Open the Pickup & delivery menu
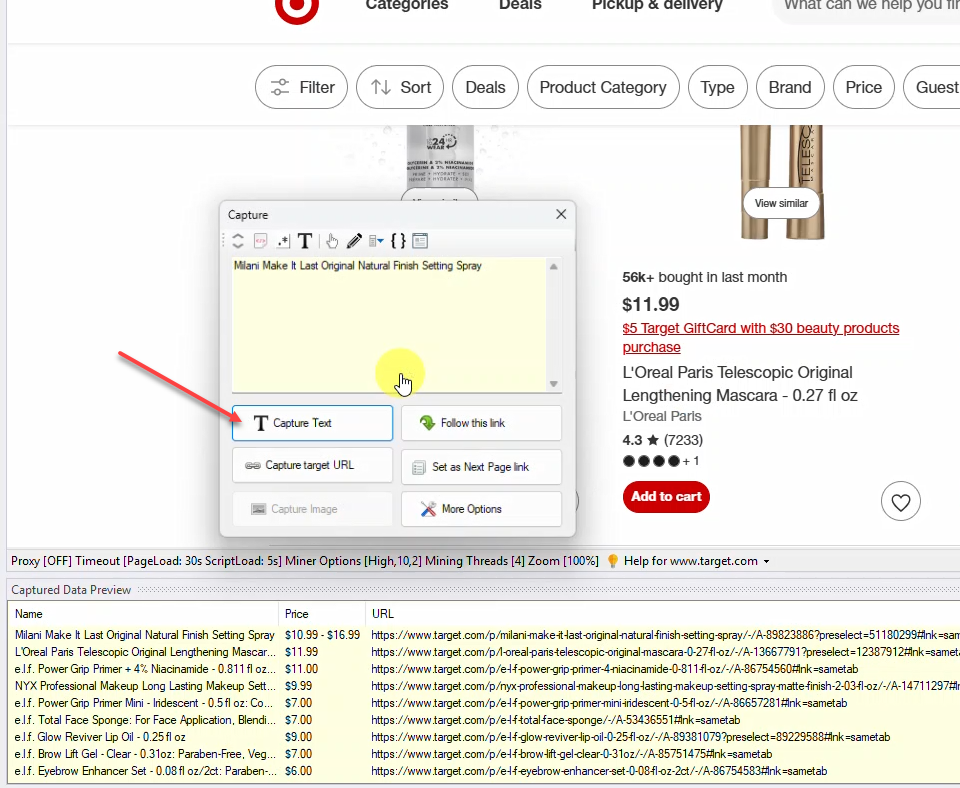 pos(657,5)
